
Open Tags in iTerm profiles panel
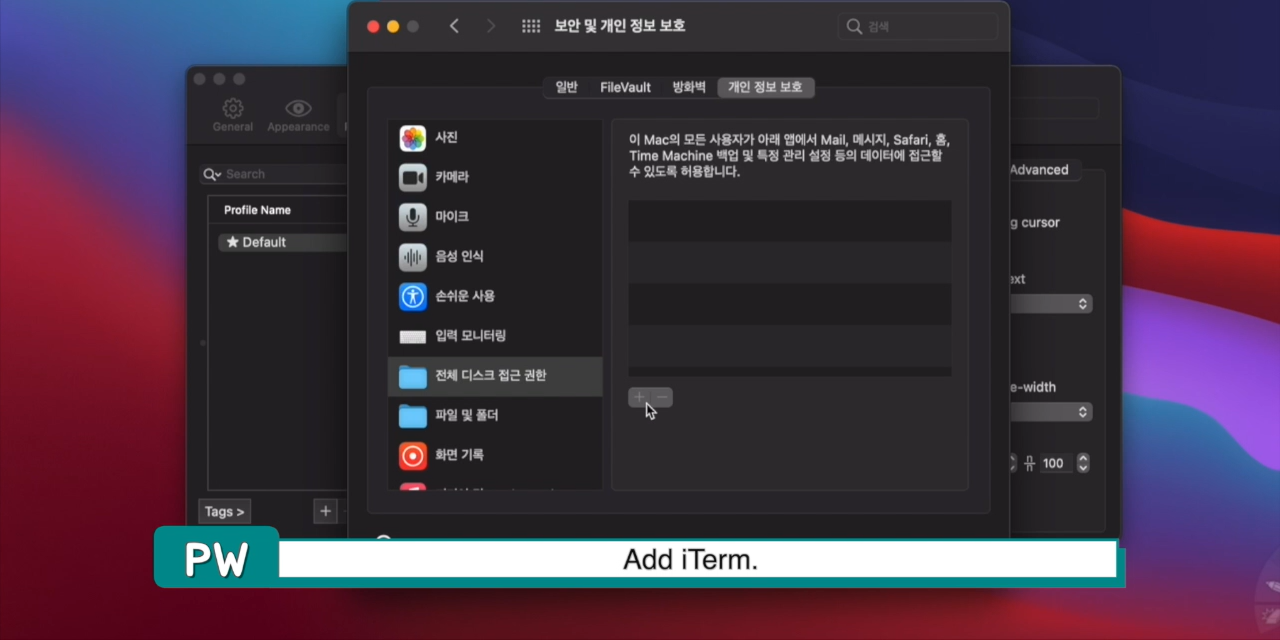coord(224,511)
